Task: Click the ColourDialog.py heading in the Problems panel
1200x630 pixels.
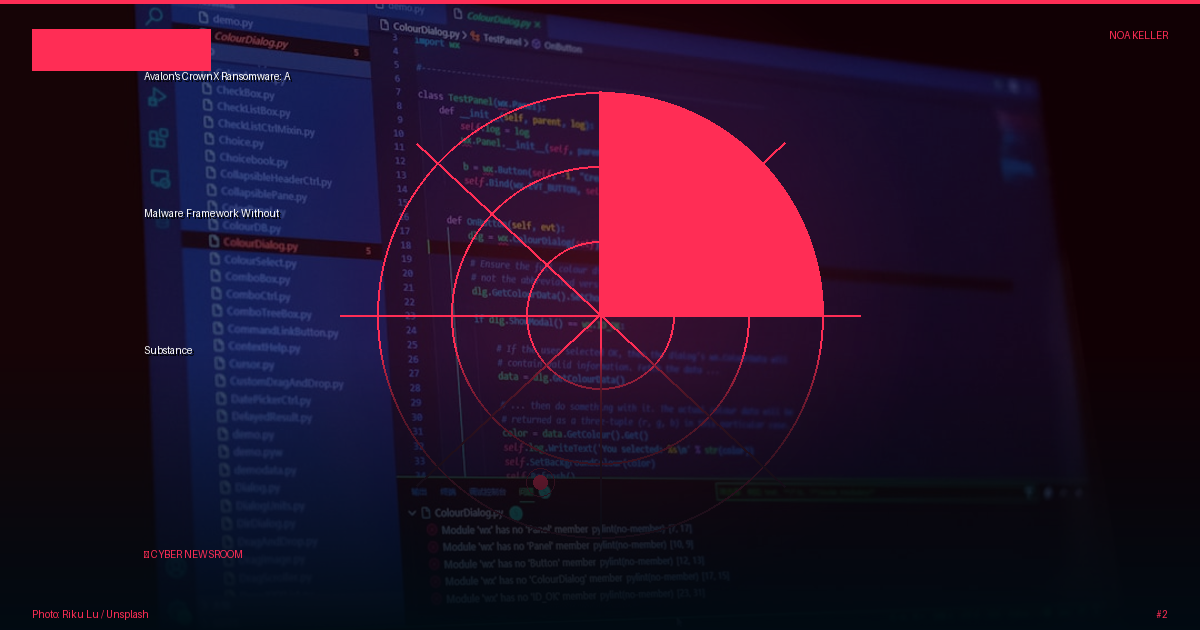Action: pyautogui.click(x=469, y=513)
